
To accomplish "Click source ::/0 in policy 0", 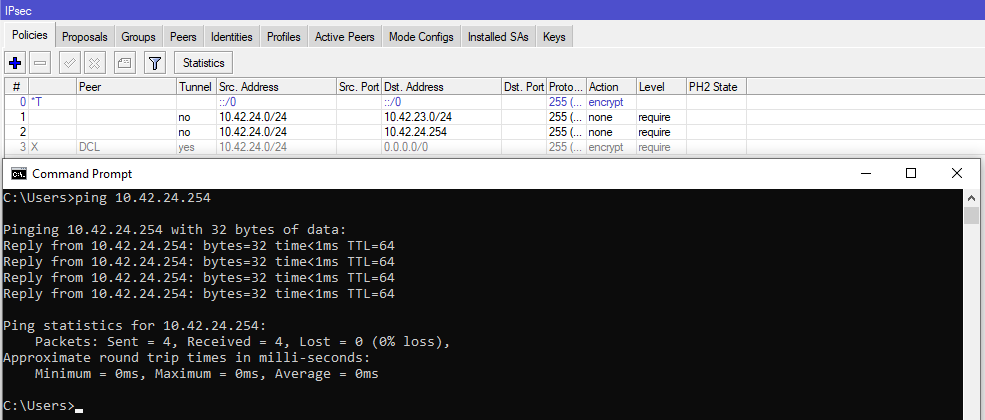I will tap(227, 102).
